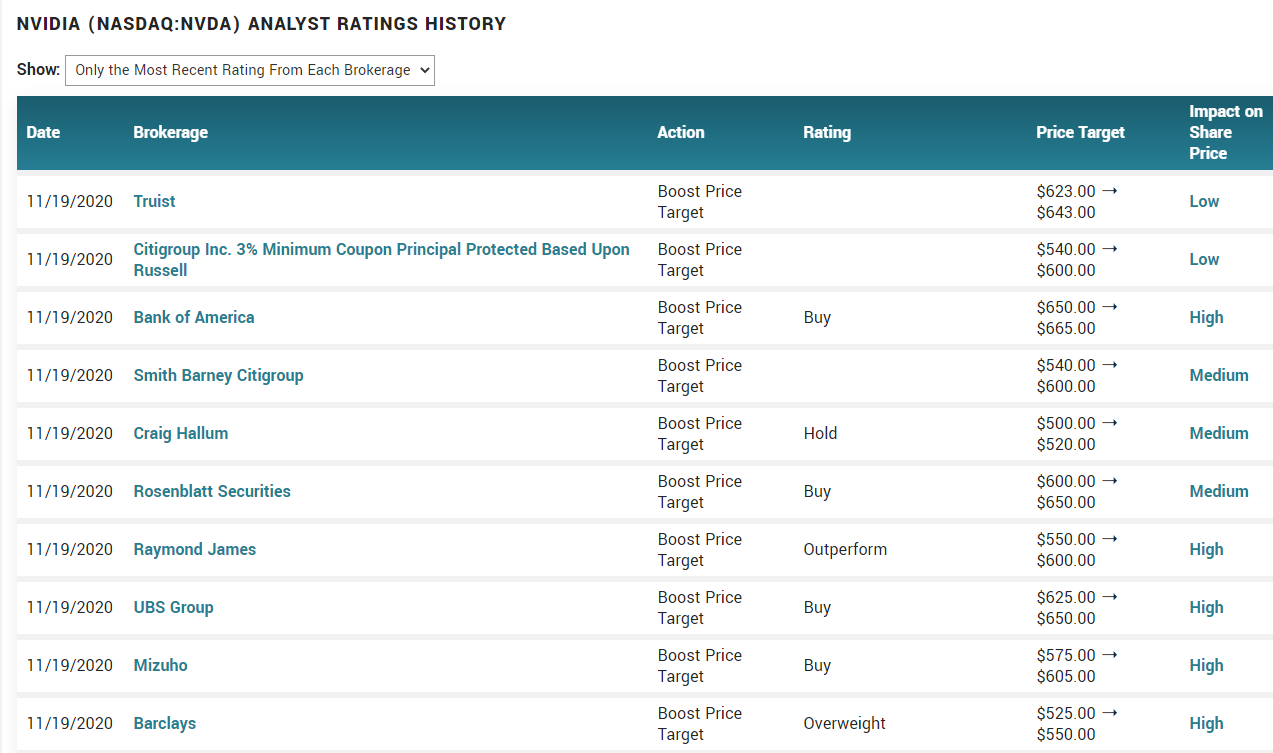Open the Citigroup Inc. 3% Minimum Coupon link
Screen dimensions: 1273x753
click(382, 259)
